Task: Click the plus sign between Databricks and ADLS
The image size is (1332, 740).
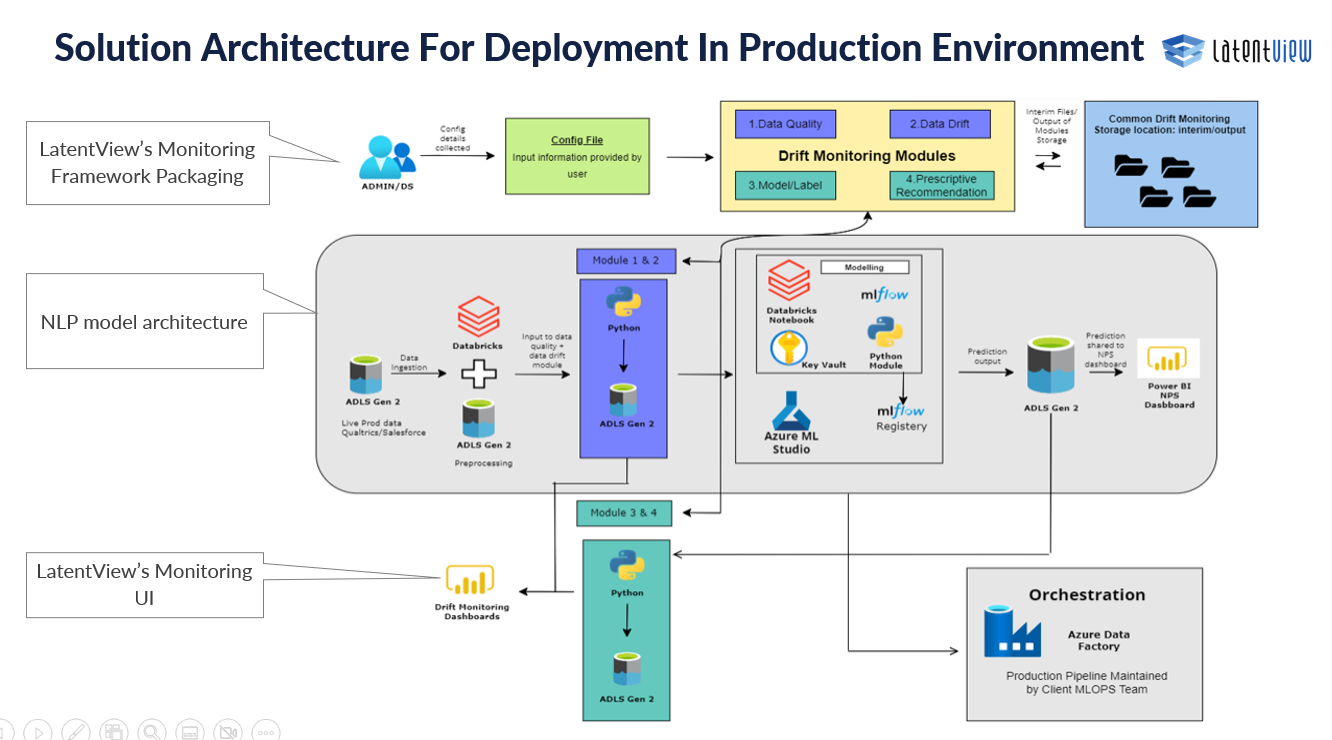Action: point(478,375)
